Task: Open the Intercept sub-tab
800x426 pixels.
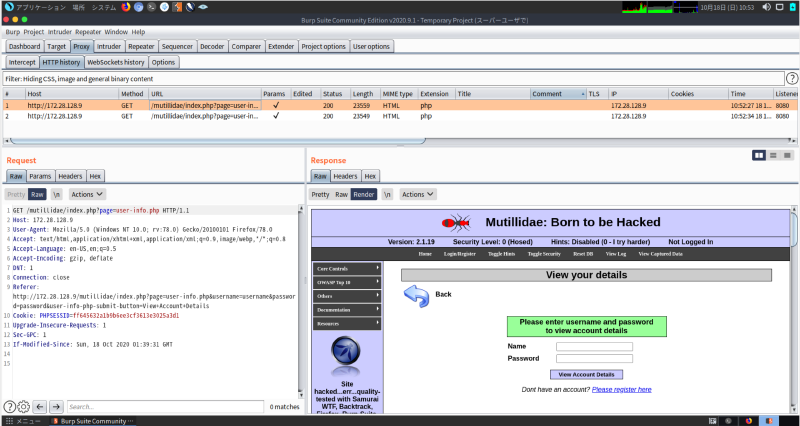Action: tap(22, 62)
